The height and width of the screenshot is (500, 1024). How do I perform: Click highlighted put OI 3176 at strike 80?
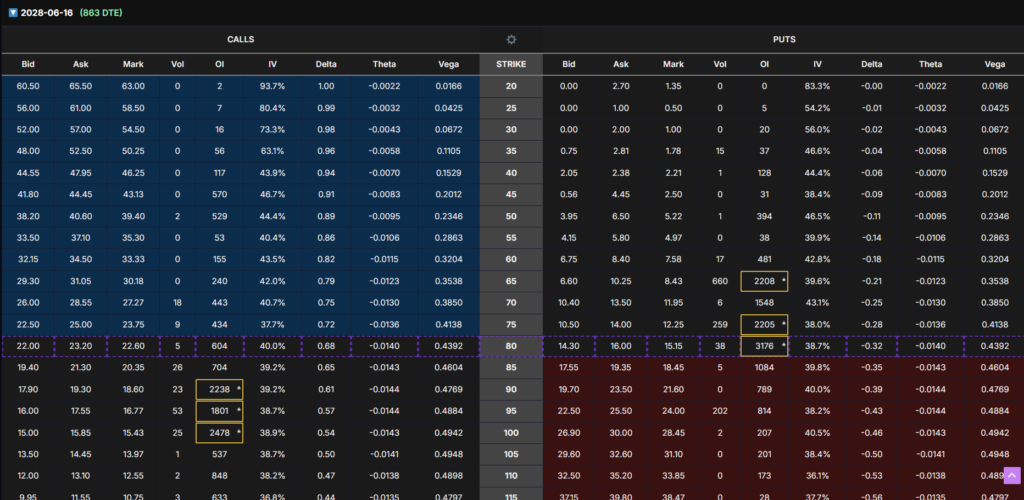pyautogui.click(x=764, y=346)
